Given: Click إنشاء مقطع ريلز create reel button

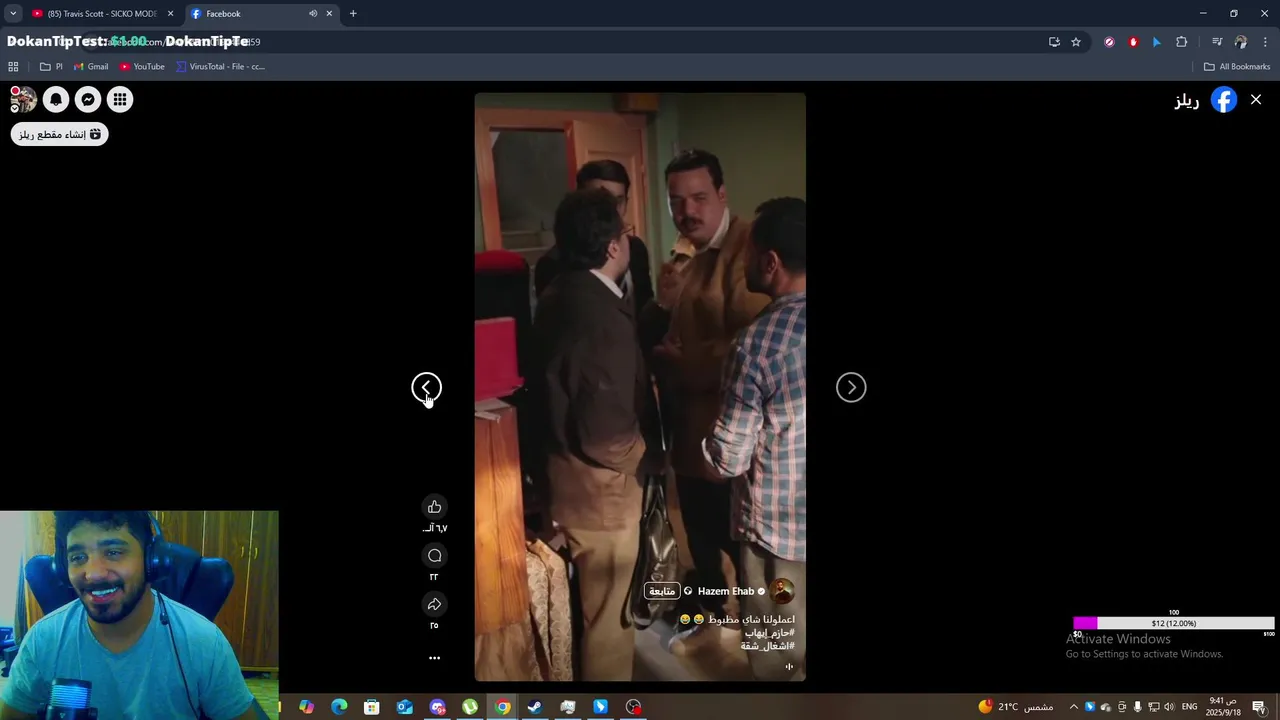Looking at the screenshot, I should (x=60, y=134).
